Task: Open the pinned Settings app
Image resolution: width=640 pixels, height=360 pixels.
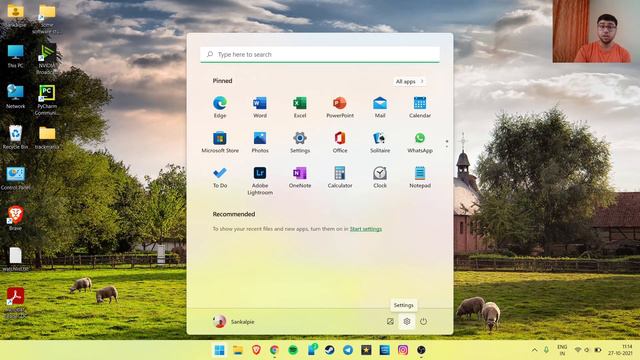Action: pyautogui.click(x=300, y=142)
